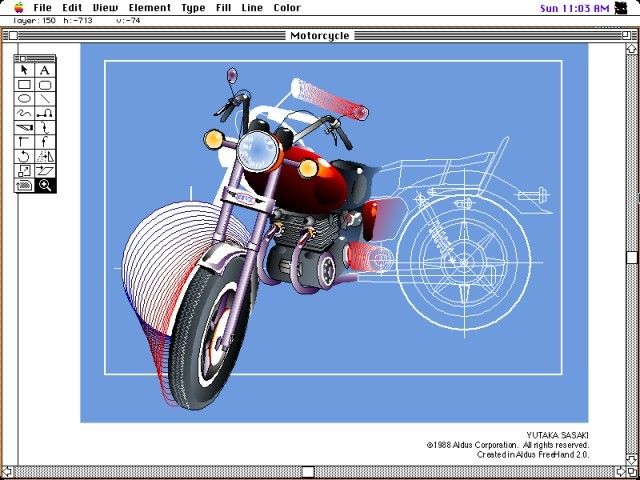Click the vertical scrollbar thumb
This screenshot has height=480, width=640.
point(632,257)
